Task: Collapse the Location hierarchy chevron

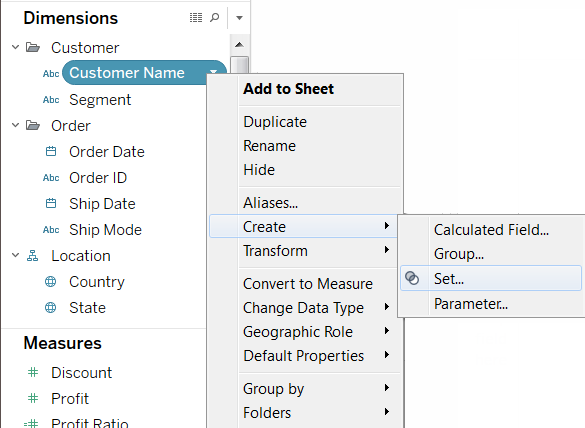Action: (x=15, y=255)
